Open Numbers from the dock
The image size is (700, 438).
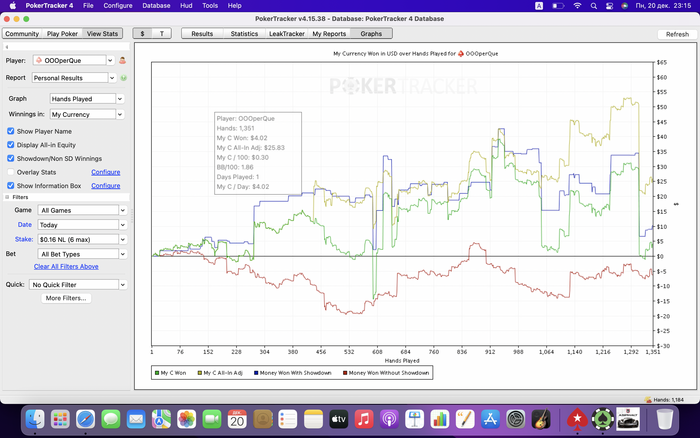pyautogui.click(x=440, y=419)
